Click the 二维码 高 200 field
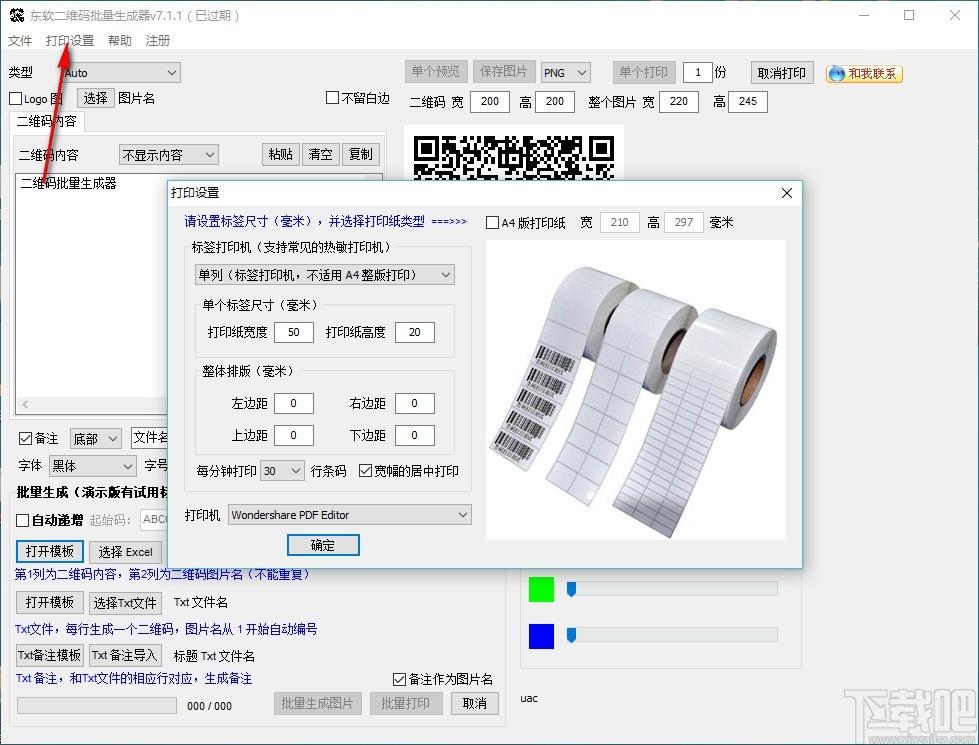This screenshot has height=745, width=979. tap(554, 101)
